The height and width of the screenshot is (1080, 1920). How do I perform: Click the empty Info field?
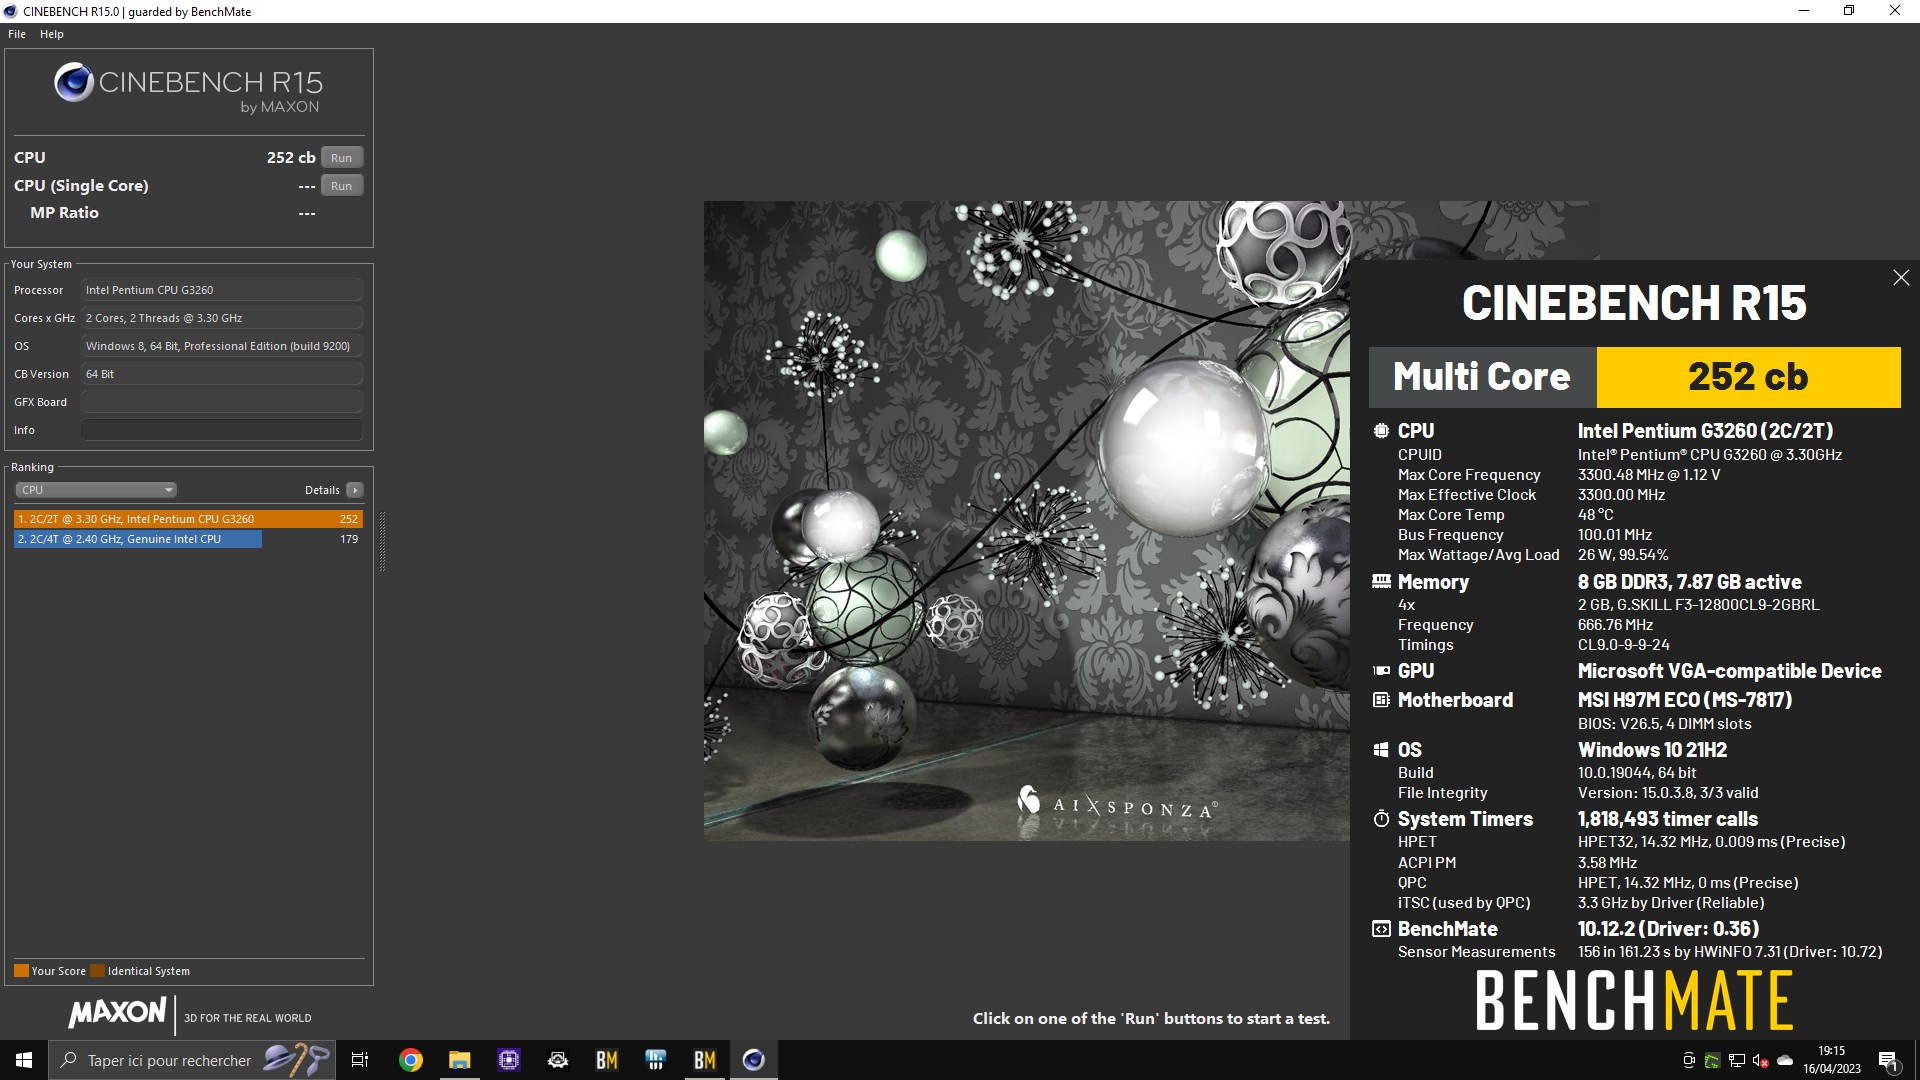pyautogui.click(x=222, y=430)
